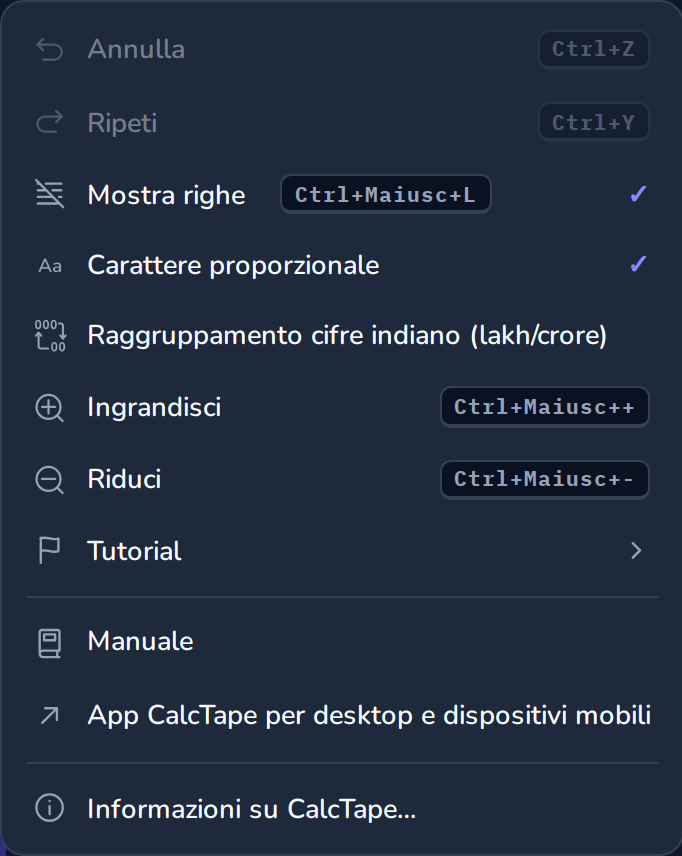Click the book icon next to Manuale
Viewport: 682px width, 856px height.
tap(49, 643)
